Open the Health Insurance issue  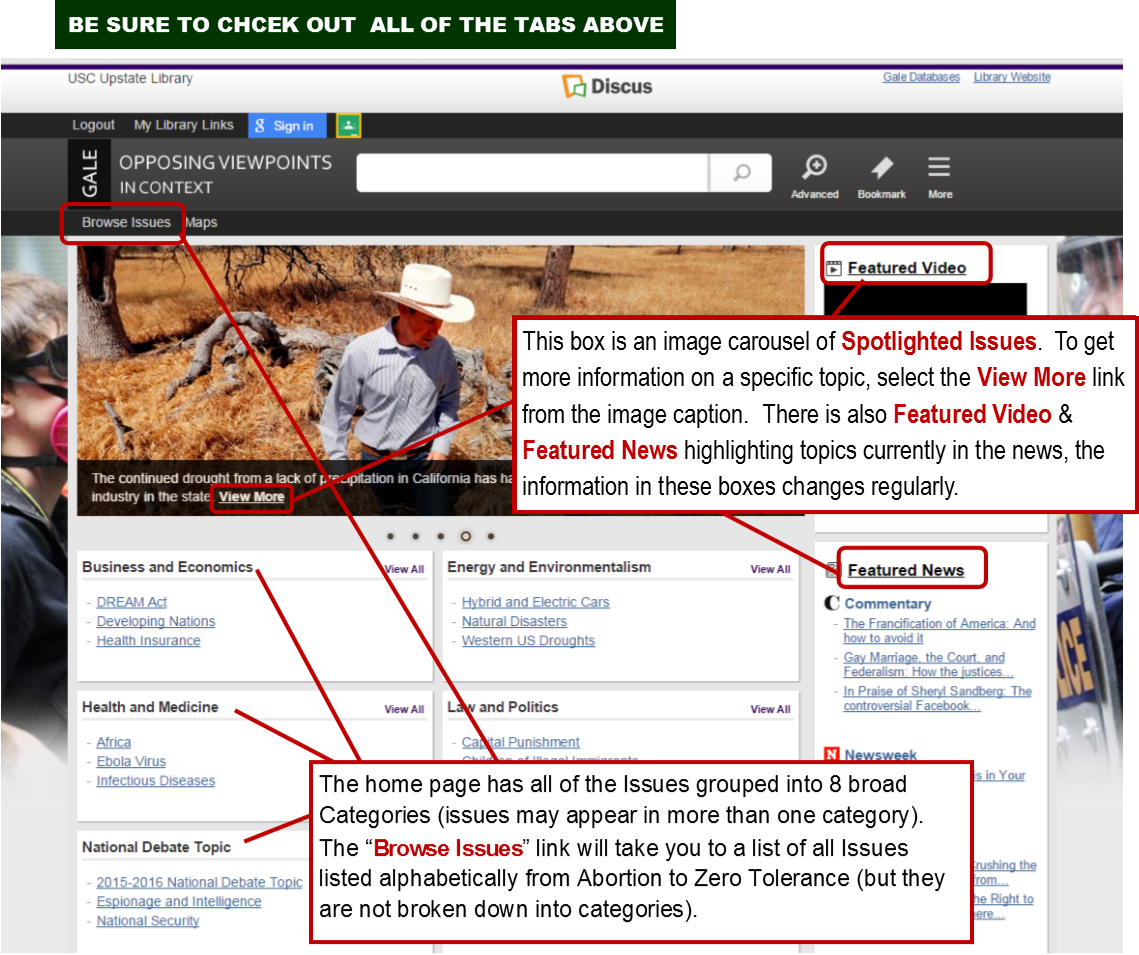[x=148, y=641]
